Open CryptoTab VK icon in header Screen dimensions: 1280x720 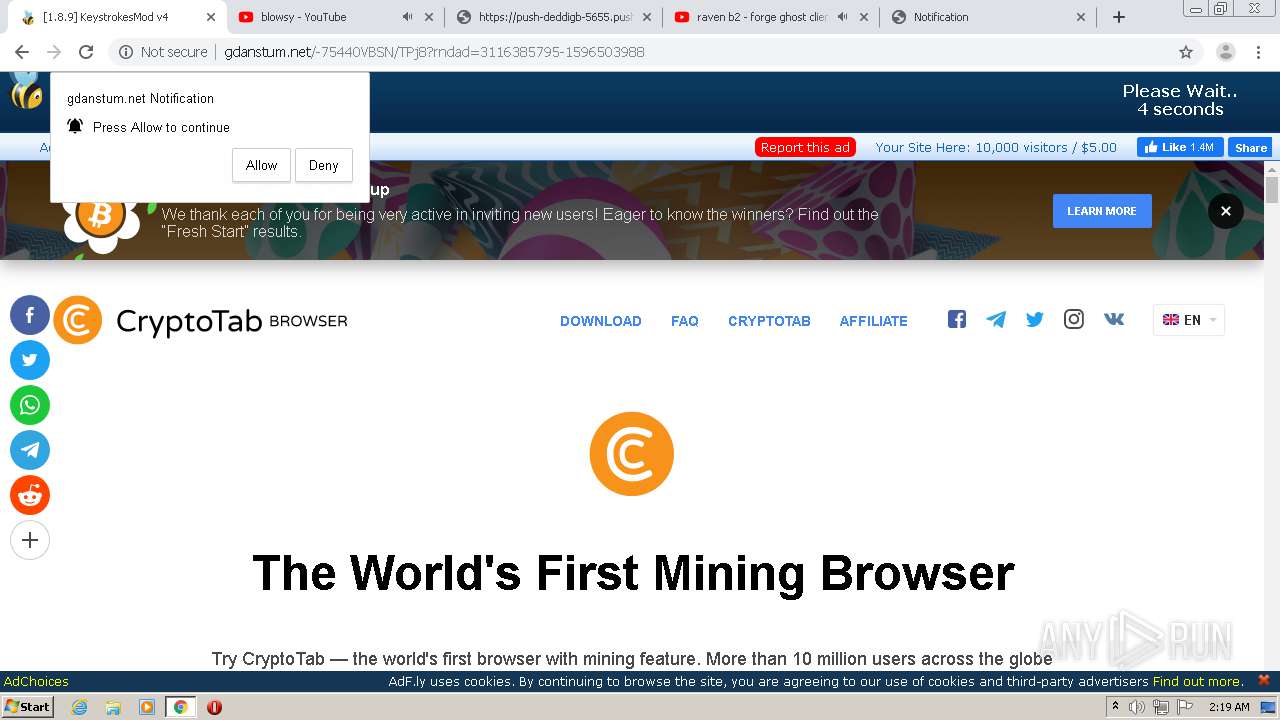click(x=1114, y=319)
